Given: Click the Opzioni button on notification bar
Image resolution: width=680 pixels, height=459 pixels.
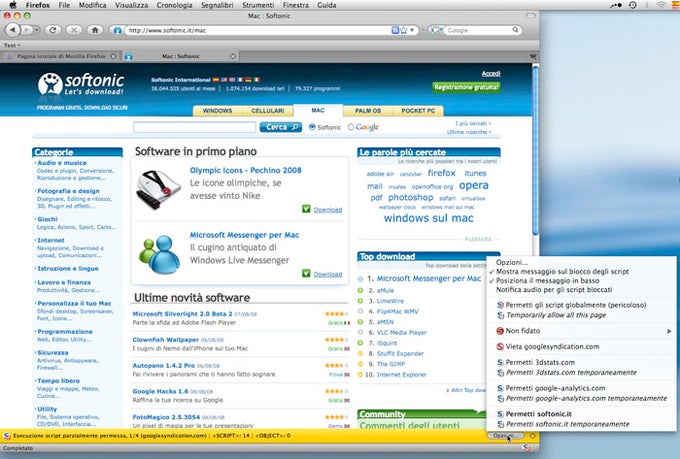Looking at the screenshot, I should point(505,436).
